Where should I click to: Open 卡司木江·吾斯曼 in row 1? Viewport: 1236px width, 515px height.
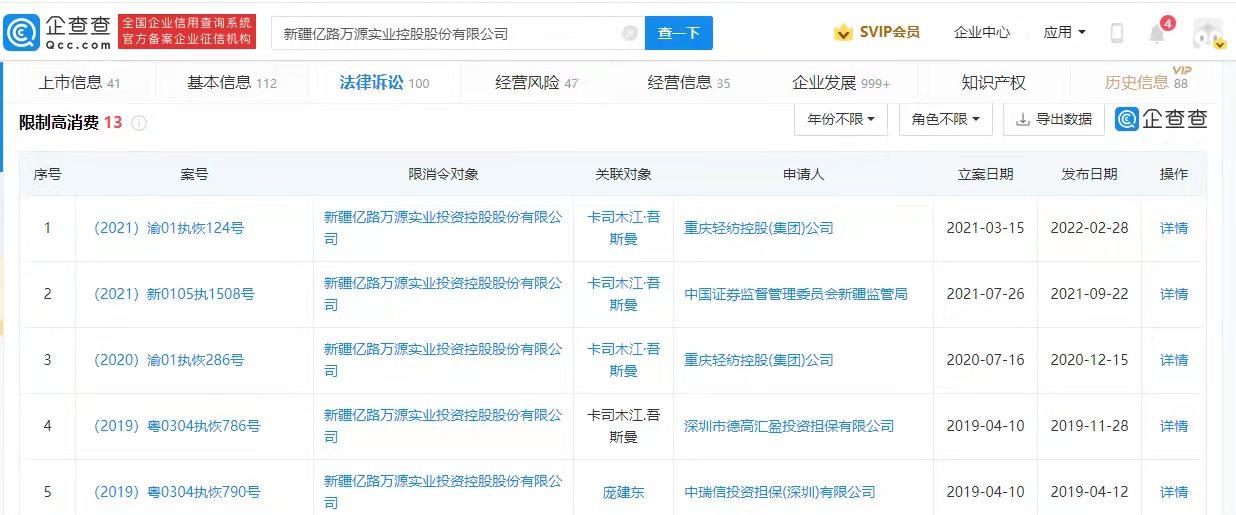tap(623, 228)
